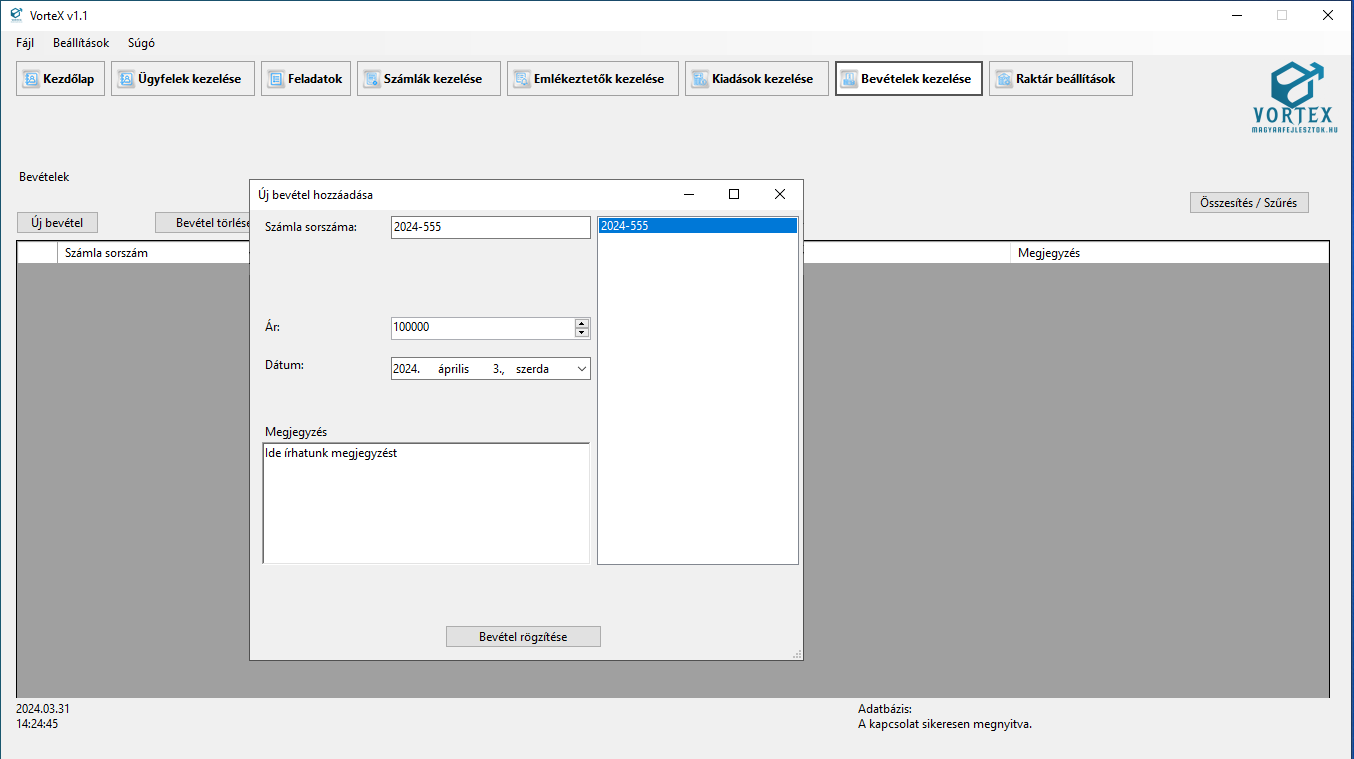The height and width of the screenshot is (759, 1354).
Task: Expand the Dátum date picker dropdown
Action: (582, 369)
